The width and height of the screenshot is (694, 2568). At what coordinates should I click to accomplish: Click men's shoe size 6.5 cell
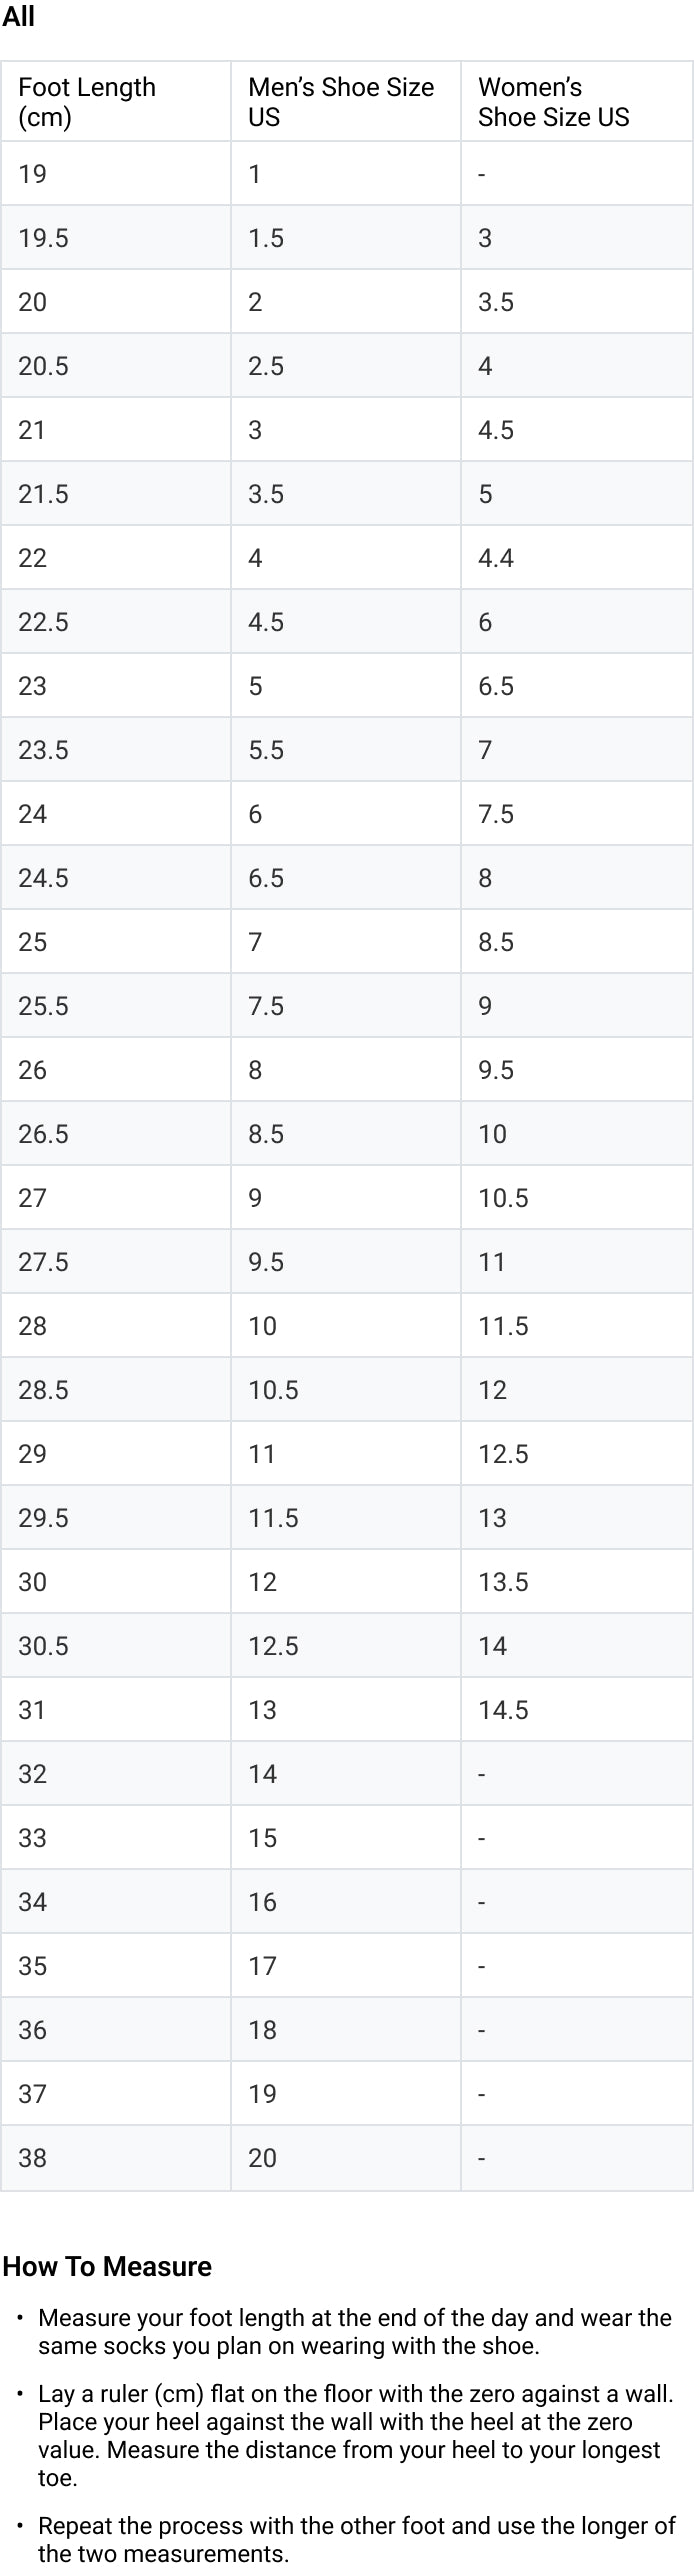346,878
